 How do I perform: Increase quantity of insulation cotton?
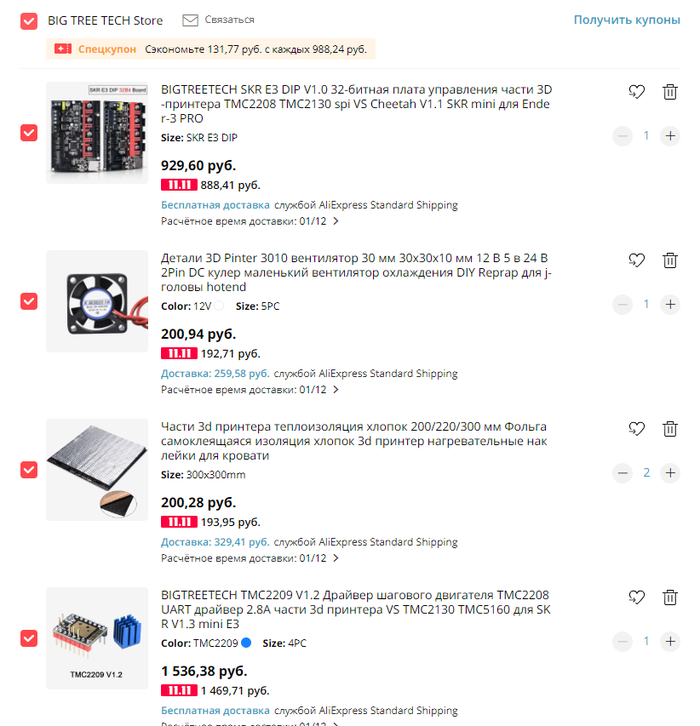670,473
